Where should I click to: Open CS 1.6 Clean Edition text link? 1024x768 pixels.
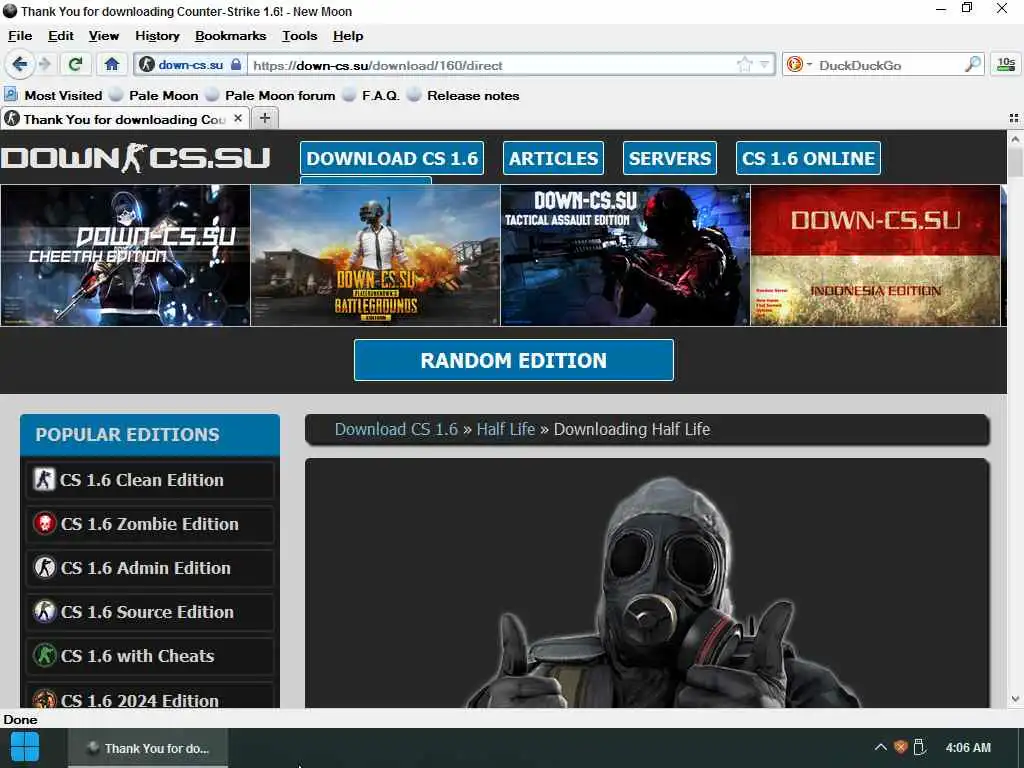click(142, 480)
